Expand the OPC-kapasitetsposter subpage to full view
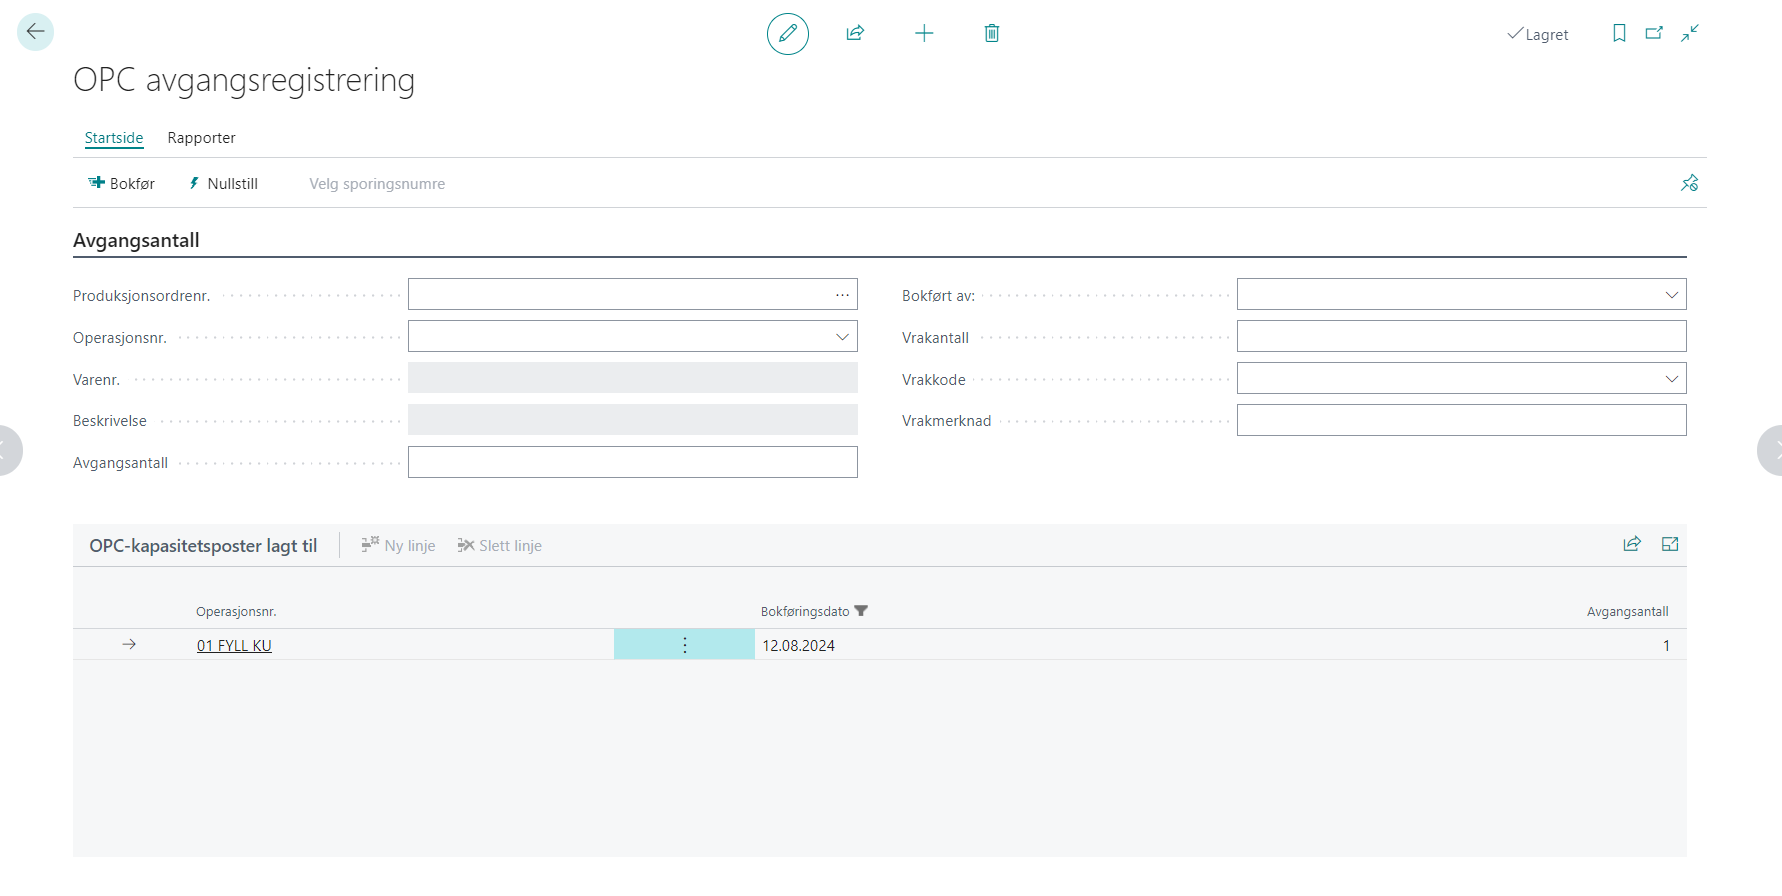Image resolution: width=1782 pixels, height=896 pixels. click(1670, 544)
